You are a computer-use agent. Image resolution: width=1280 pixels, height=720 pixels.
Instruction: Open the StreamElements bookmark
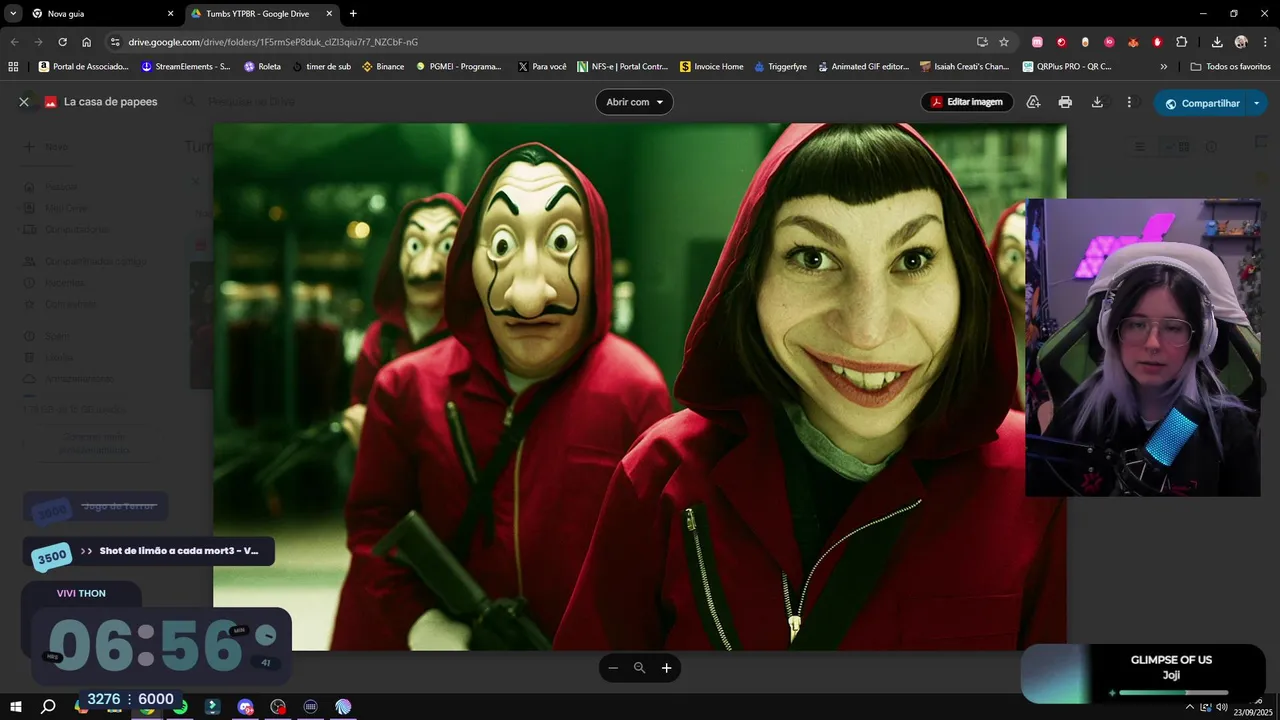[x=186, y=66]
